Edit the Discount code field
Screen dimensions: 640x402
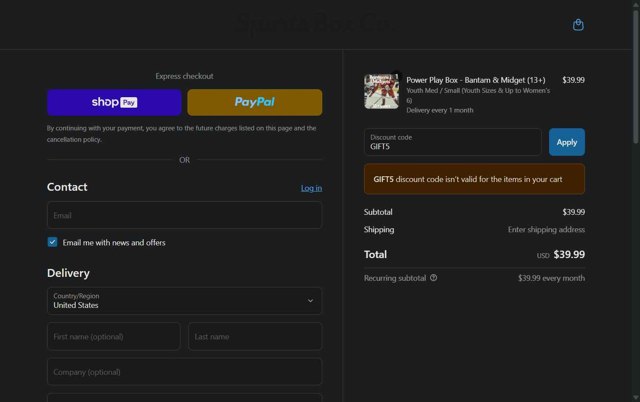pos(453,142)
